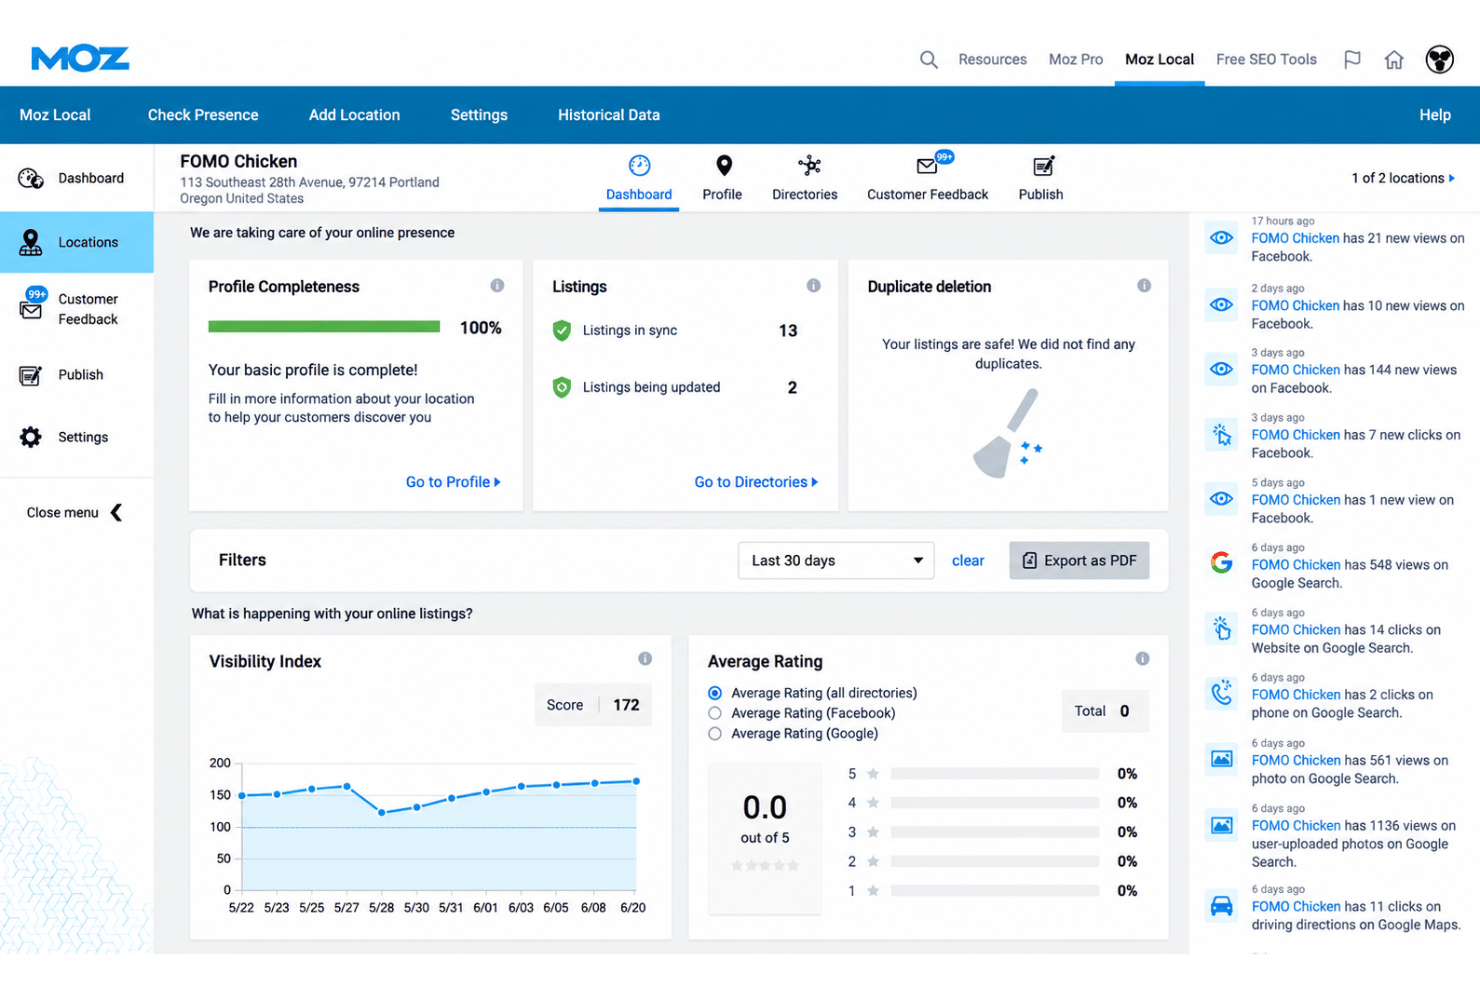Click Listings in sync shield icon
1480x987 pixels.
coord(562,330)
